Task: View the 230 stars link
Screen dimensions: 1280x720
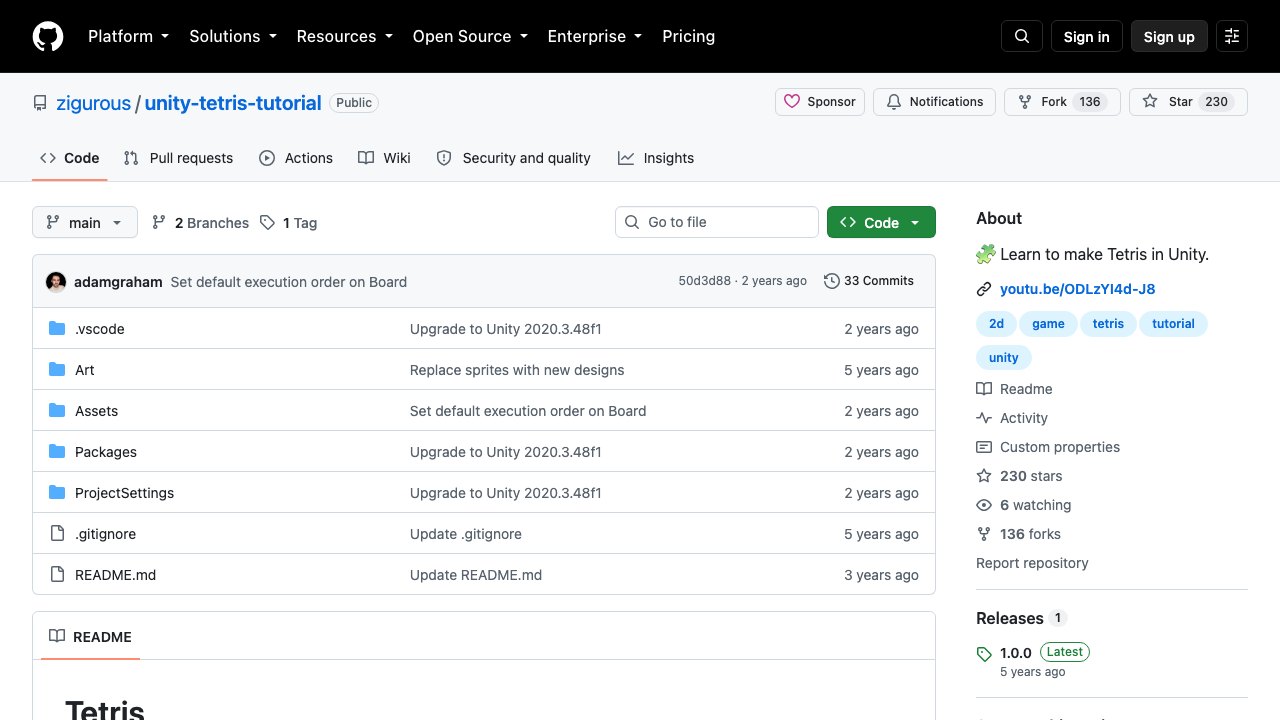Action: tap(1019, 476)
